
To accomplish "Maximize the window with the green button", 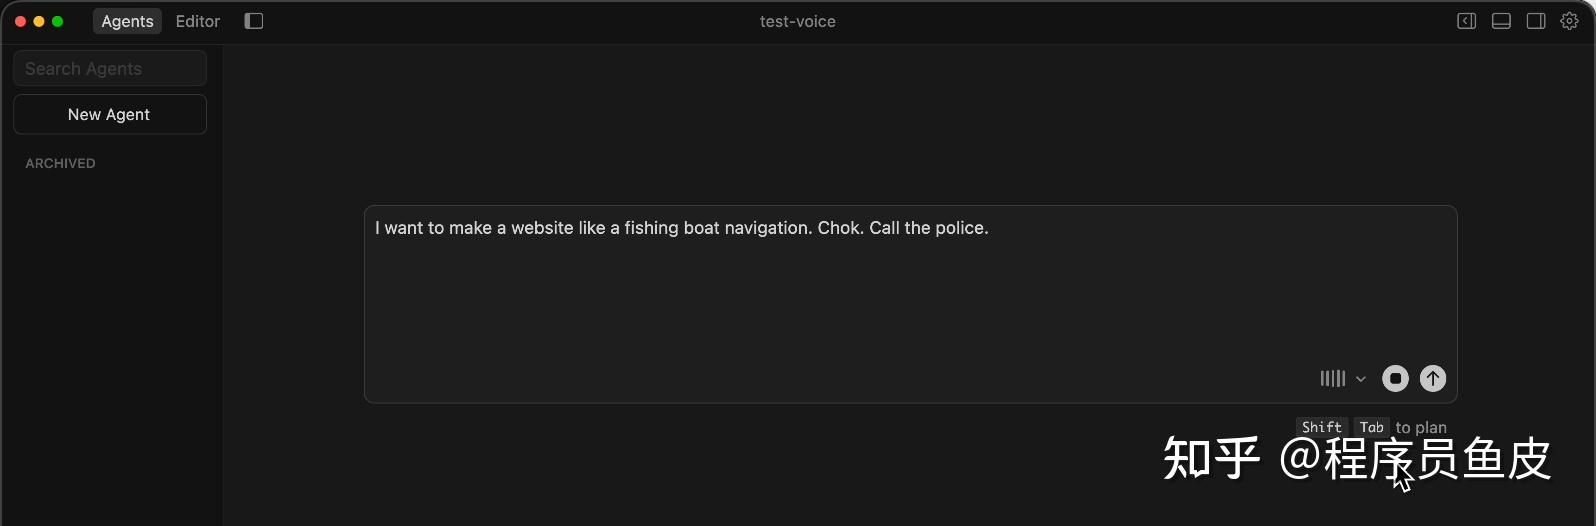I will [58, 21].
